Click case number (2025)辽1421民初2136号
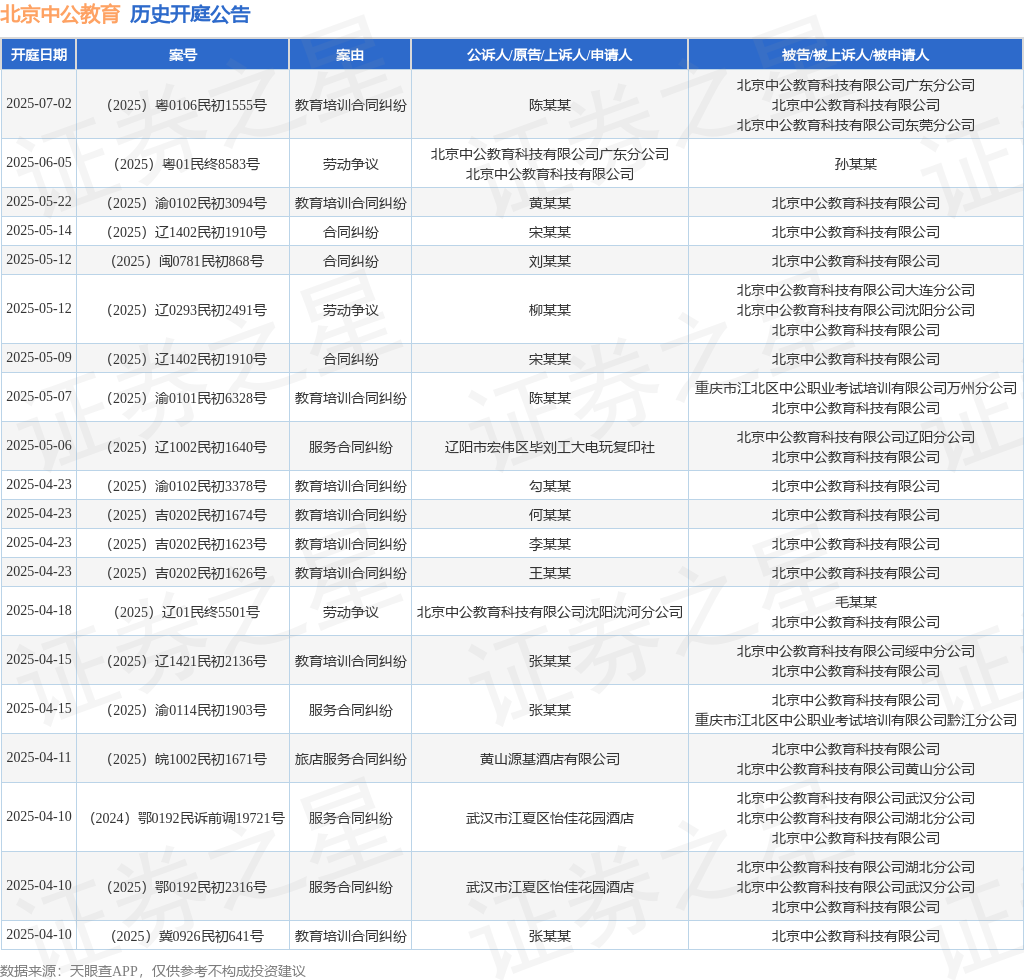The height and width of the screenshot is (980, 1024). (x=186, y=661)
